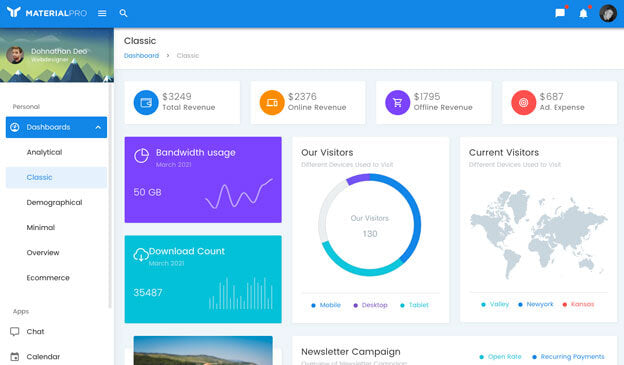Toggle the Tablet legend item

pyautogui.click(x=414, y=305)
